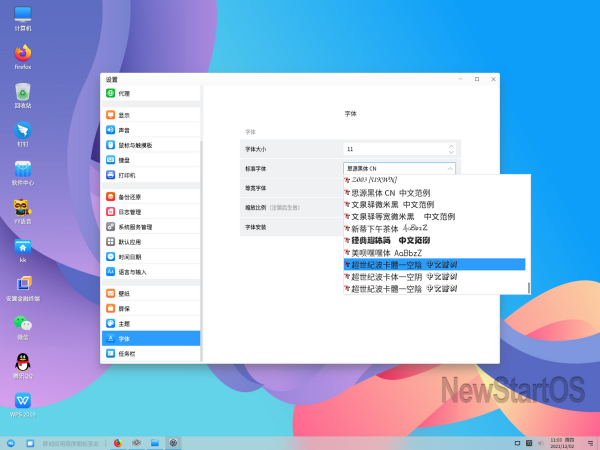
Task: Open 软件中心 software center desktop icon
Action: [x=23, y=169]
